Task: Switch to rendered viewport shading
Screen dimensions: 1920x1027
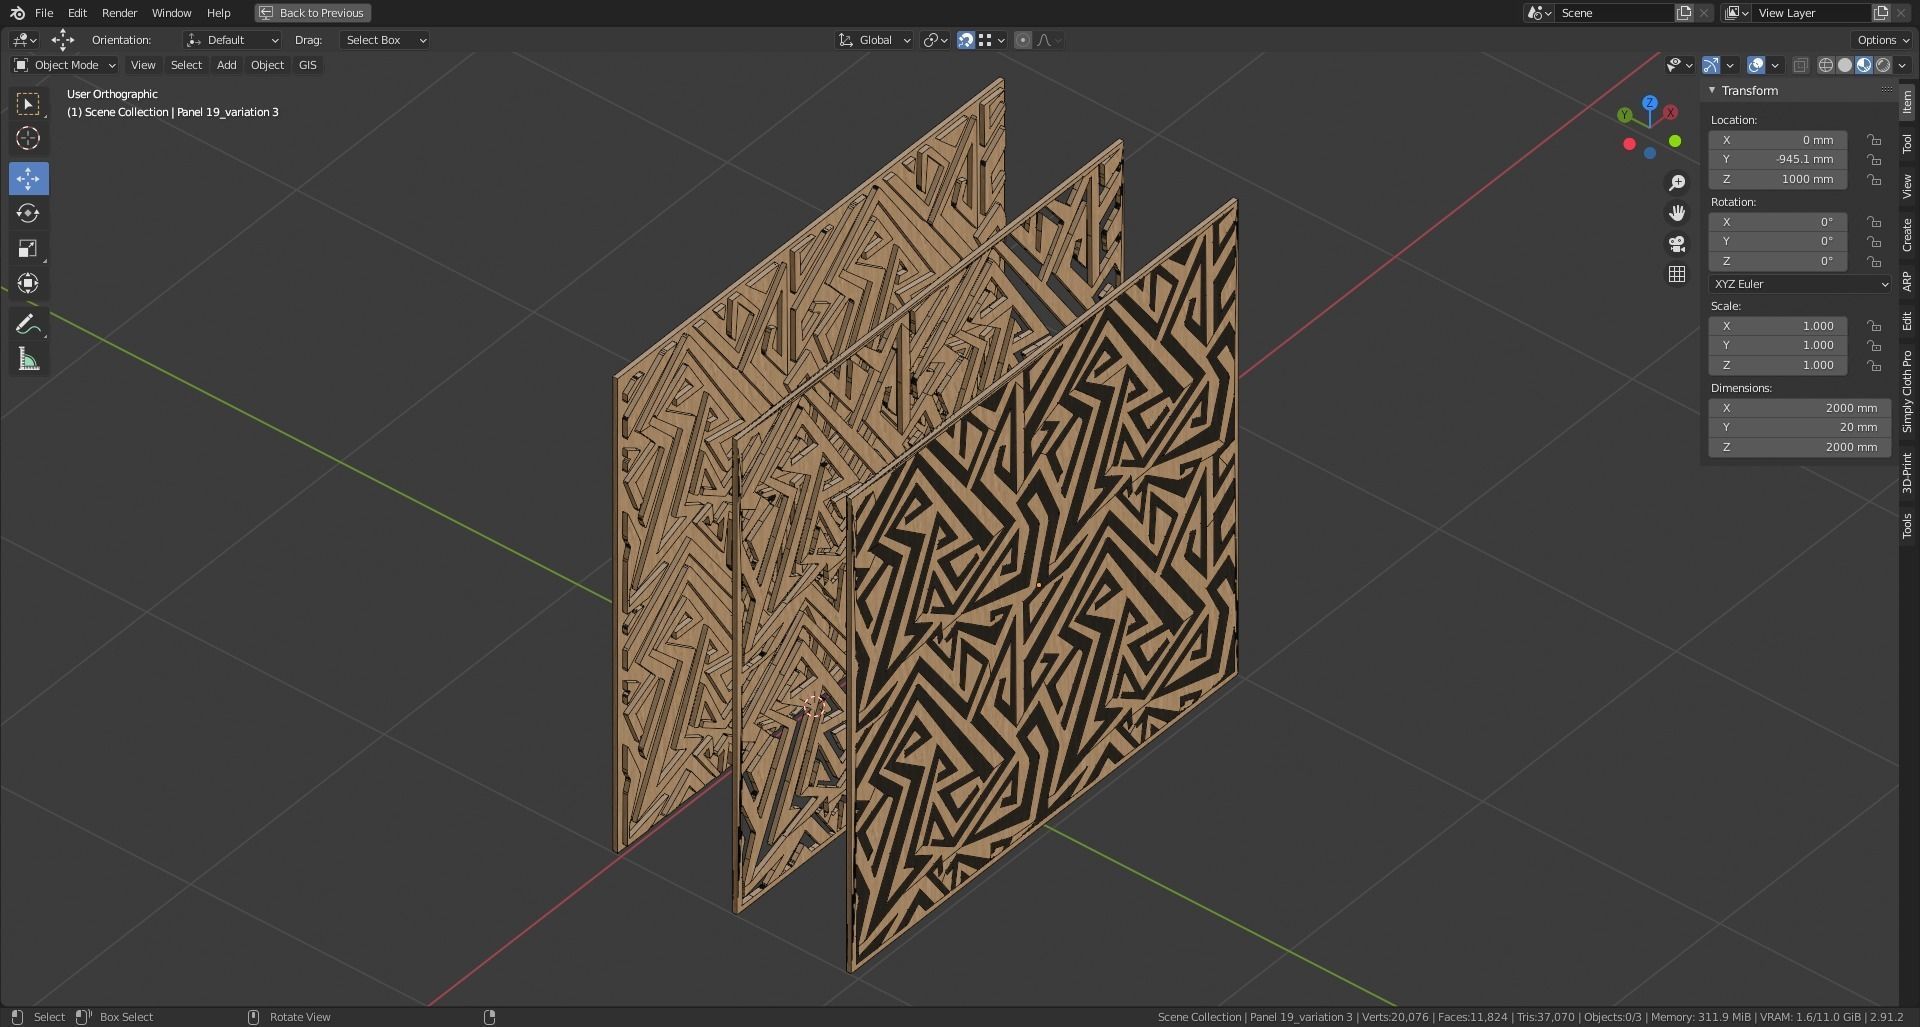Action: click(1883, 65)
